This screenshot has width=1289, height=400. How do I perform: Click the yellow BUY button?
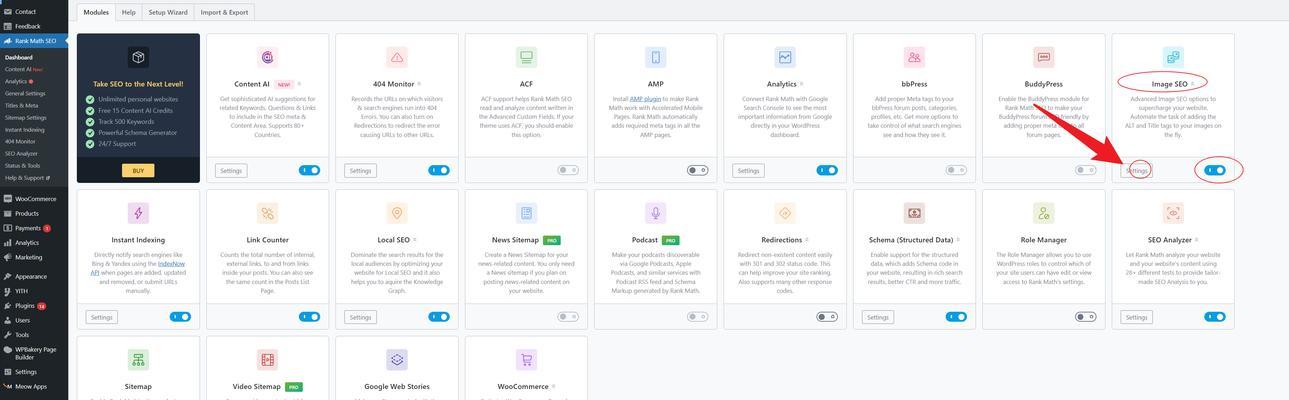coord(138,170)
